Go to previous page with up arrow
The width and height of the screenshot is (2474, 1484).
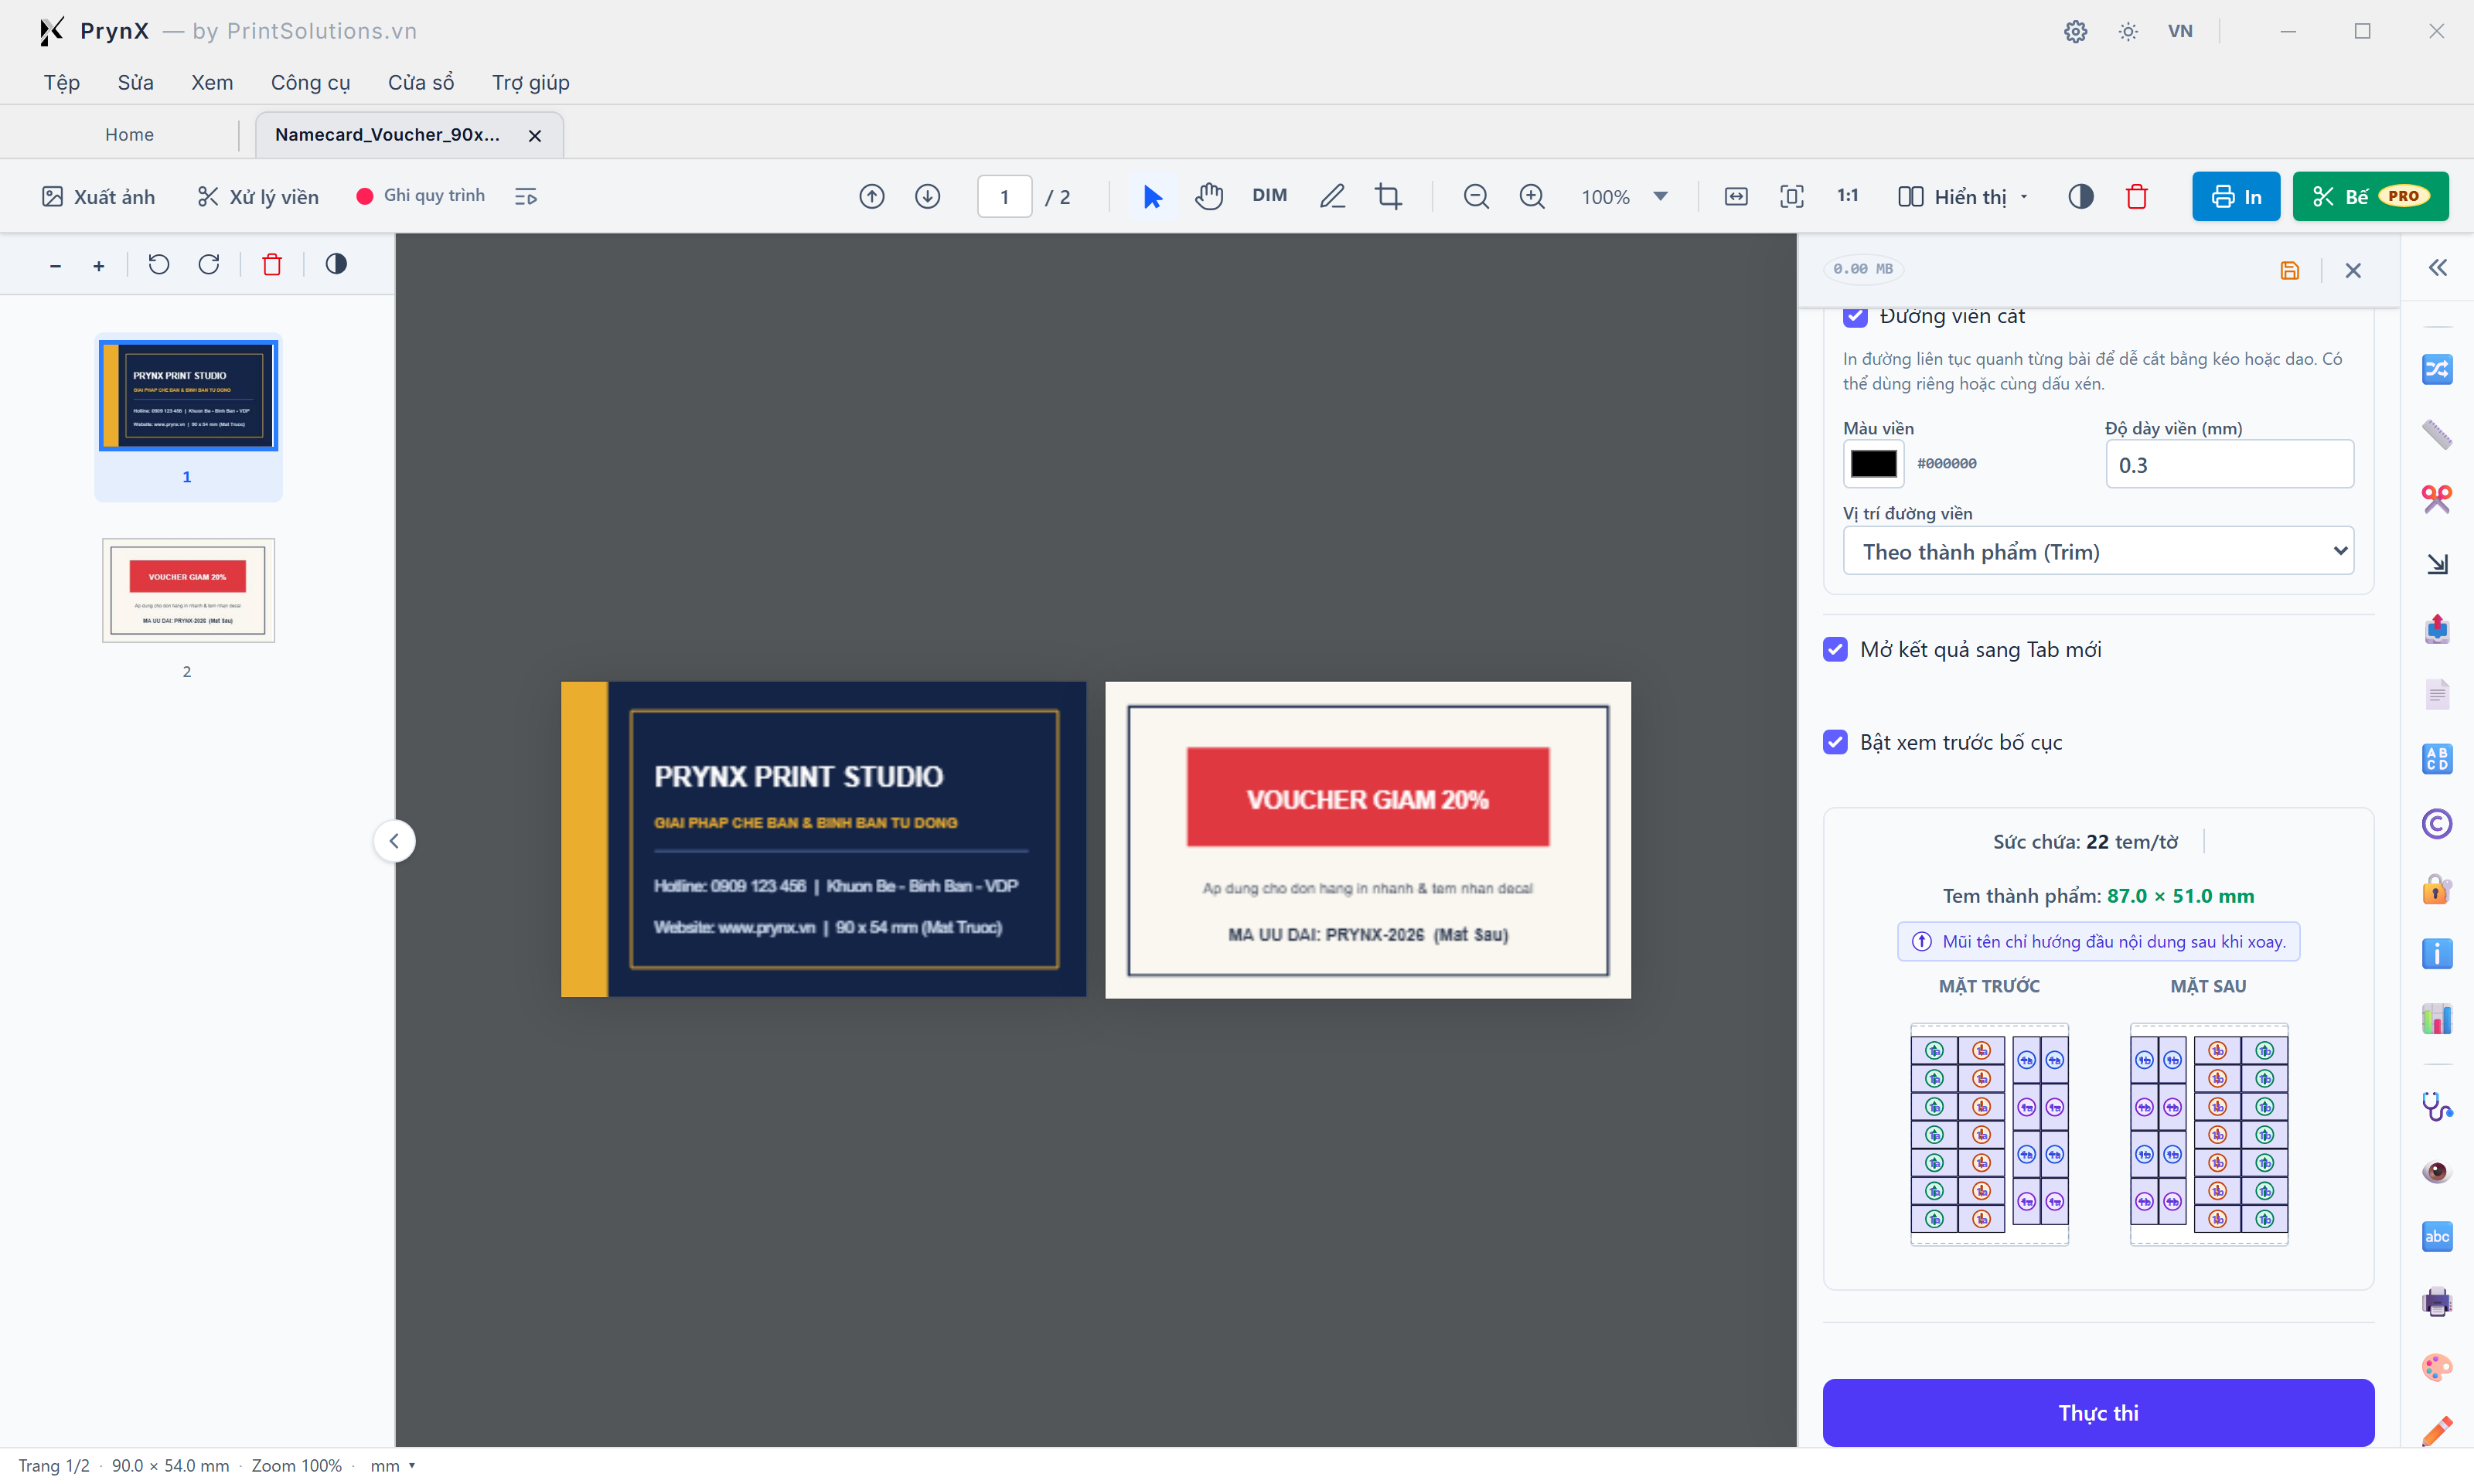coord(872,197)
